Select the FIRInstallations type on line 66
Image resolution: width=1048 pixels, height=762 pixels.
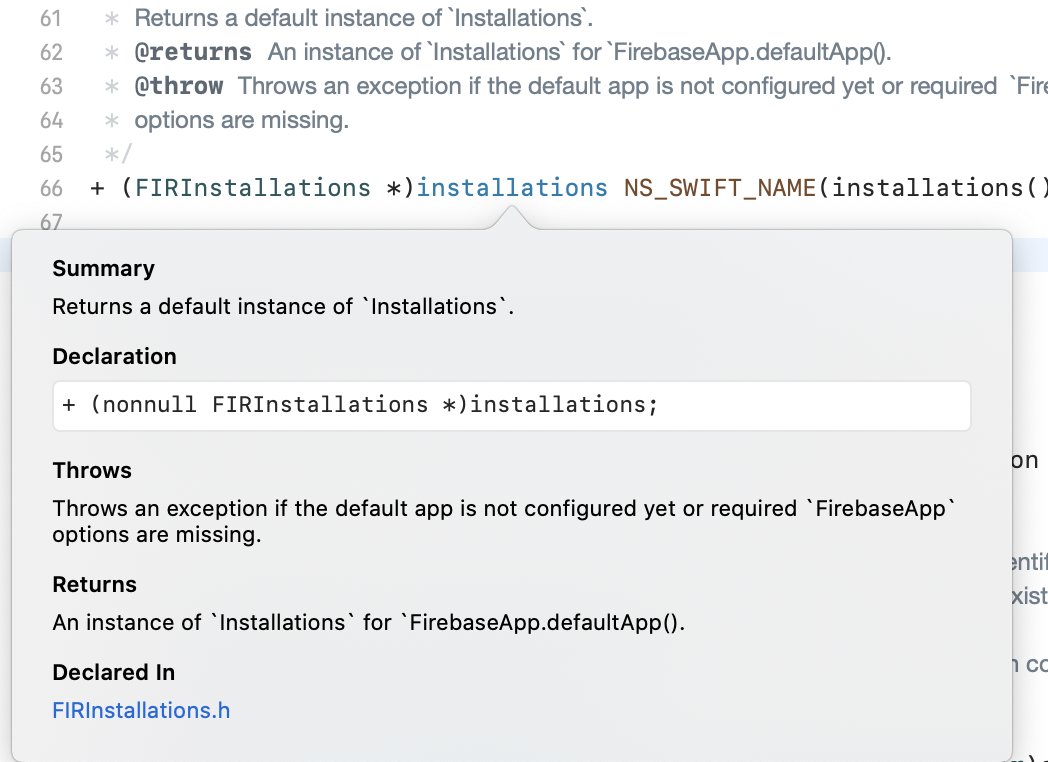(252, 188)
